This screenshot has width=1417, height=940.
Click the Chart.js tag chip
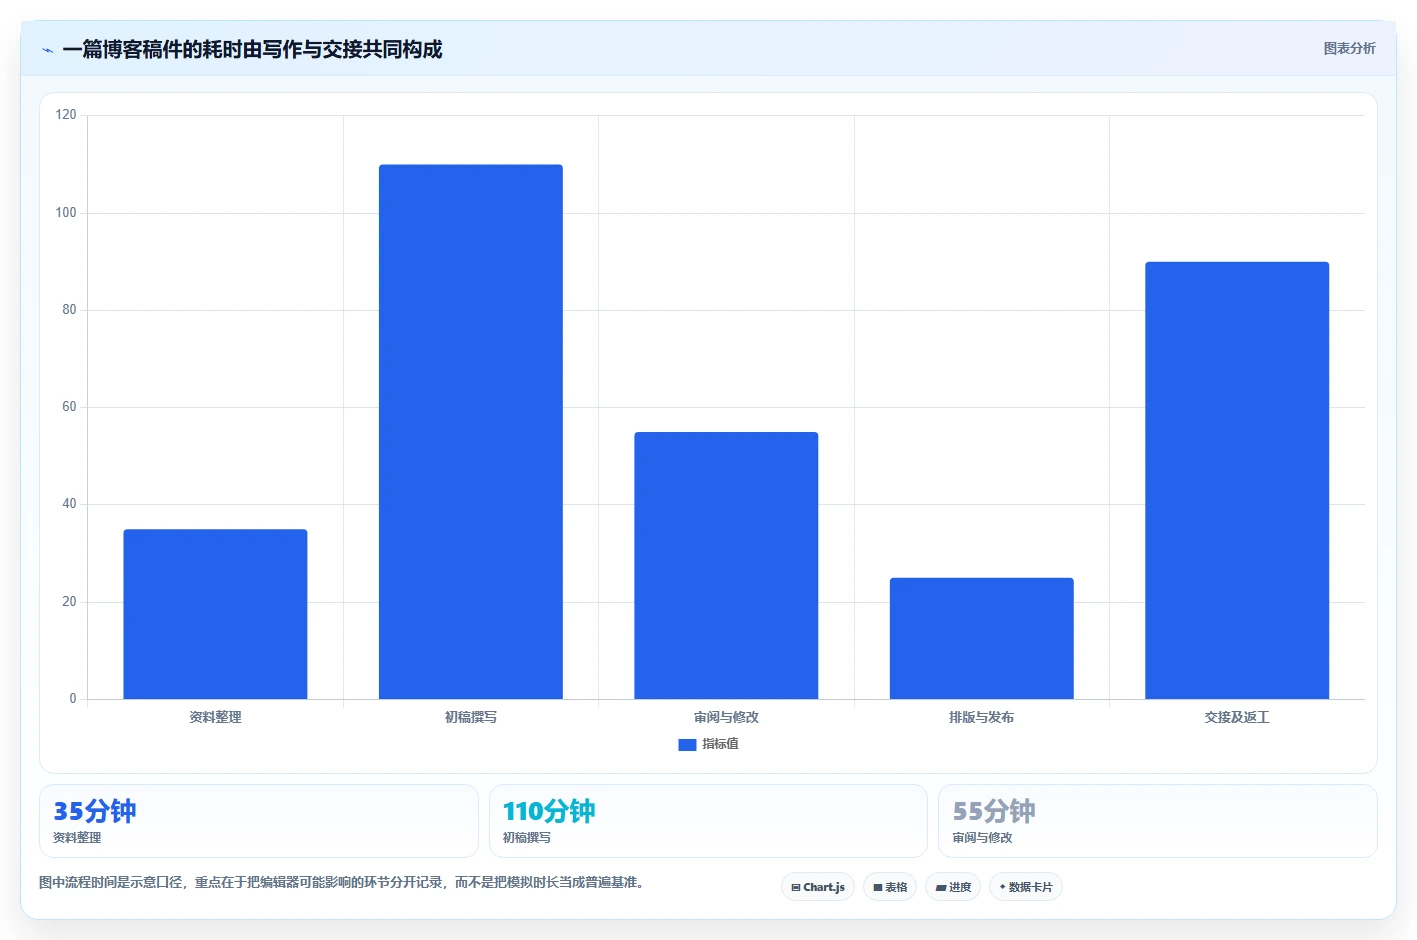pos(818,887)
